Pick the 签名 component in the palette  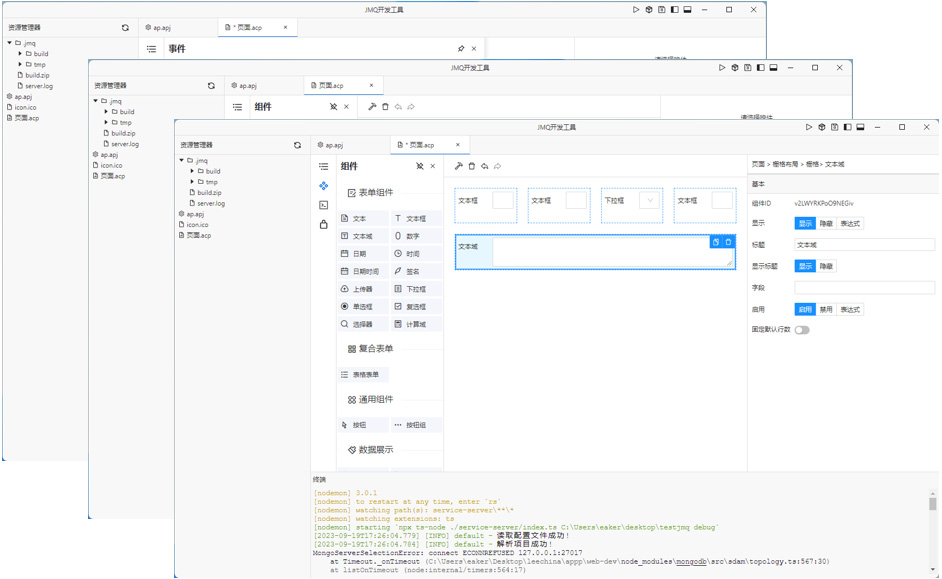416,271
